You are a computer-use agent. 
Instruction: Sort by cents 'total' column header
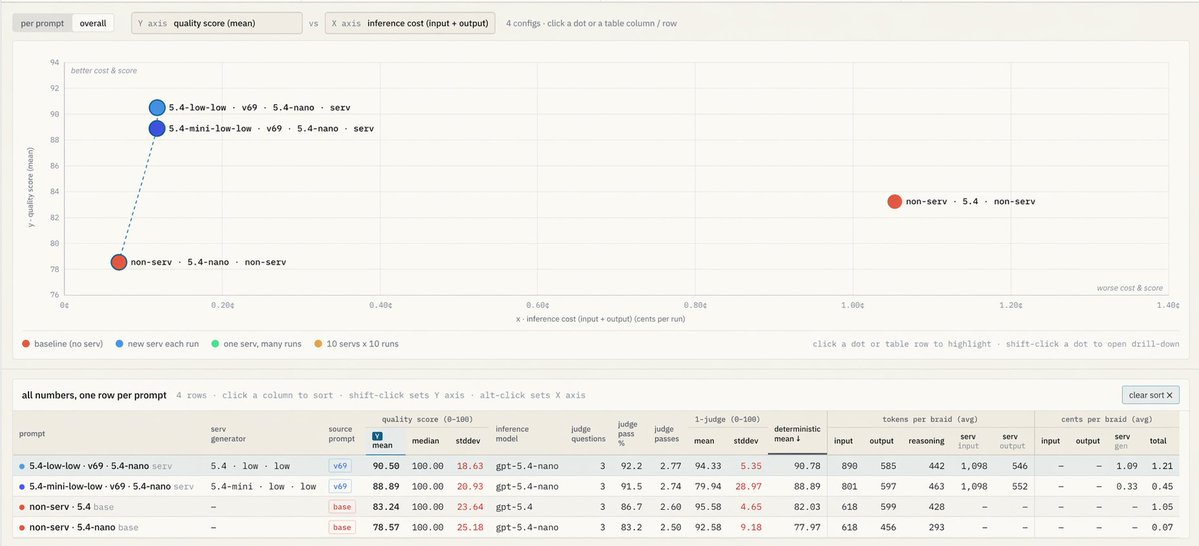pos(1158,441)
